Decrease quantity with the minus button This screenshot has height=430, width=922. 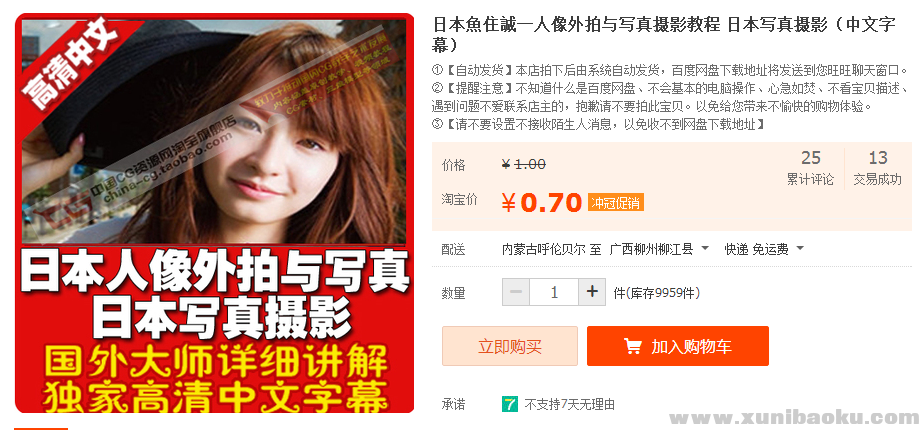(x=516, y=292)
